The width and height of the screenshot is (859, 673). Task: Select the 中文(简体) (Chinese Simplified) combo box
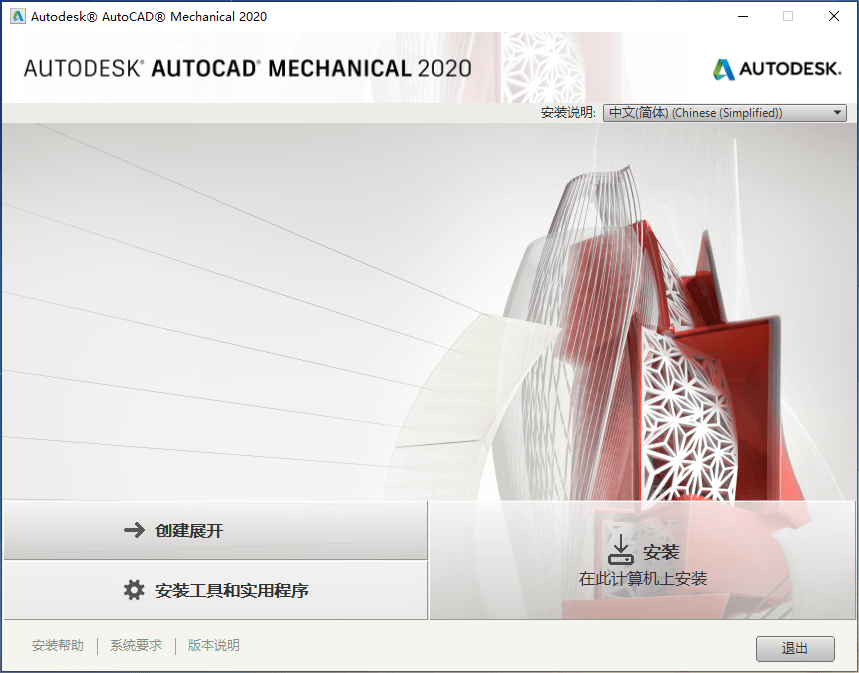[722, 112]
